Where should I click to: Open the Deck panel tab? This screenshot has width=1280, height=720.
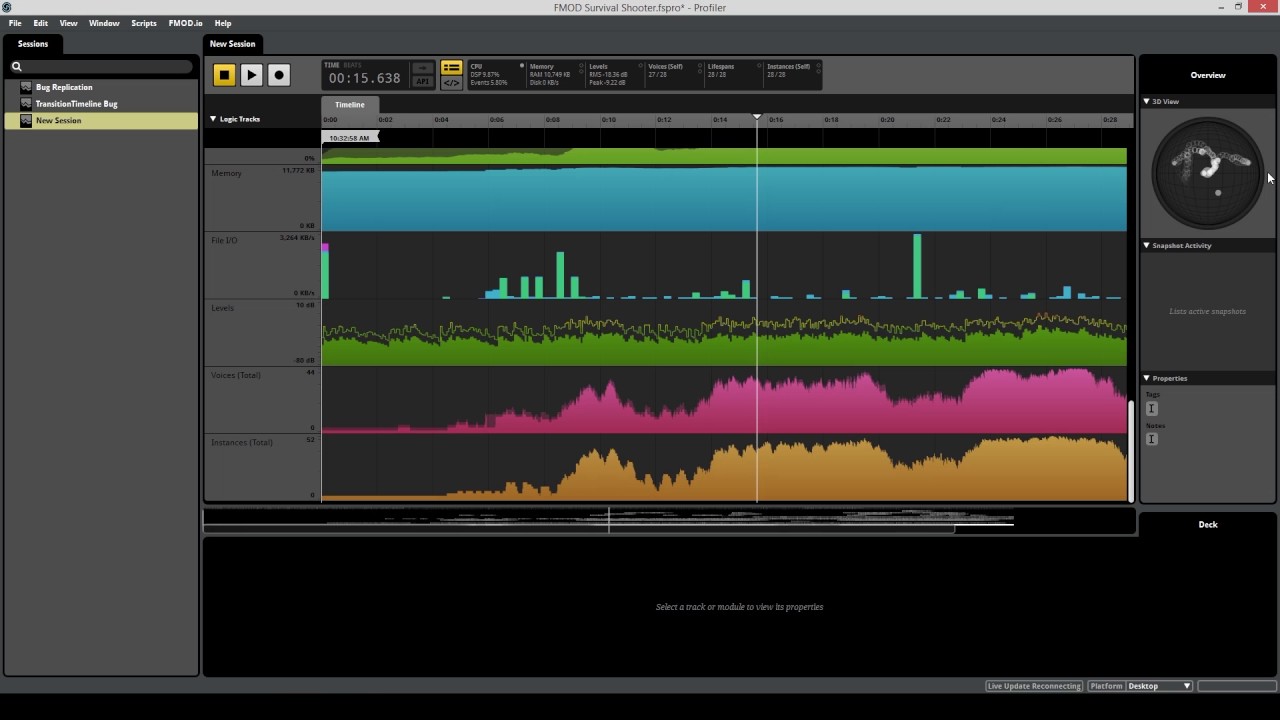(x=1207, y=524)
